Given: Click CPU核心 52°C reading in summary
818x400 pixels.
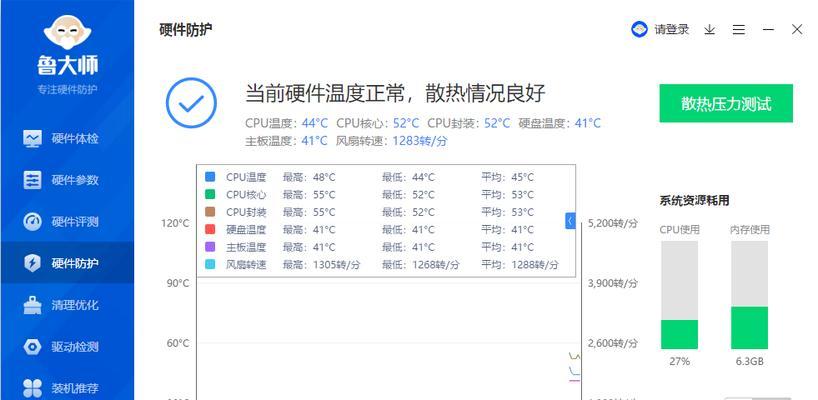Looking at the screenshot, I should pos(378,124).
